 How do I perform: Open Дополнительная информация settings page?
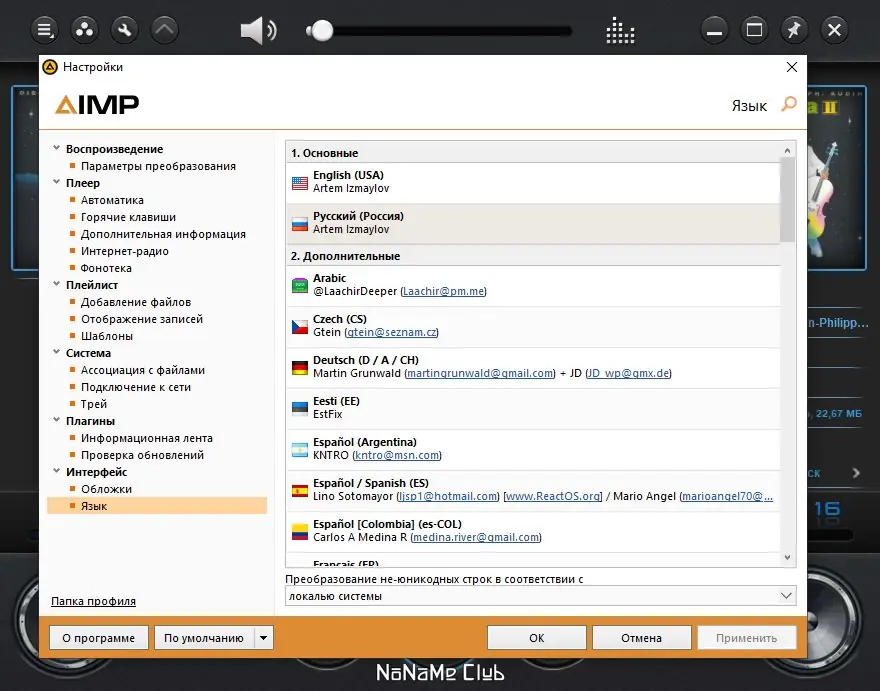(x=163, y=234)
